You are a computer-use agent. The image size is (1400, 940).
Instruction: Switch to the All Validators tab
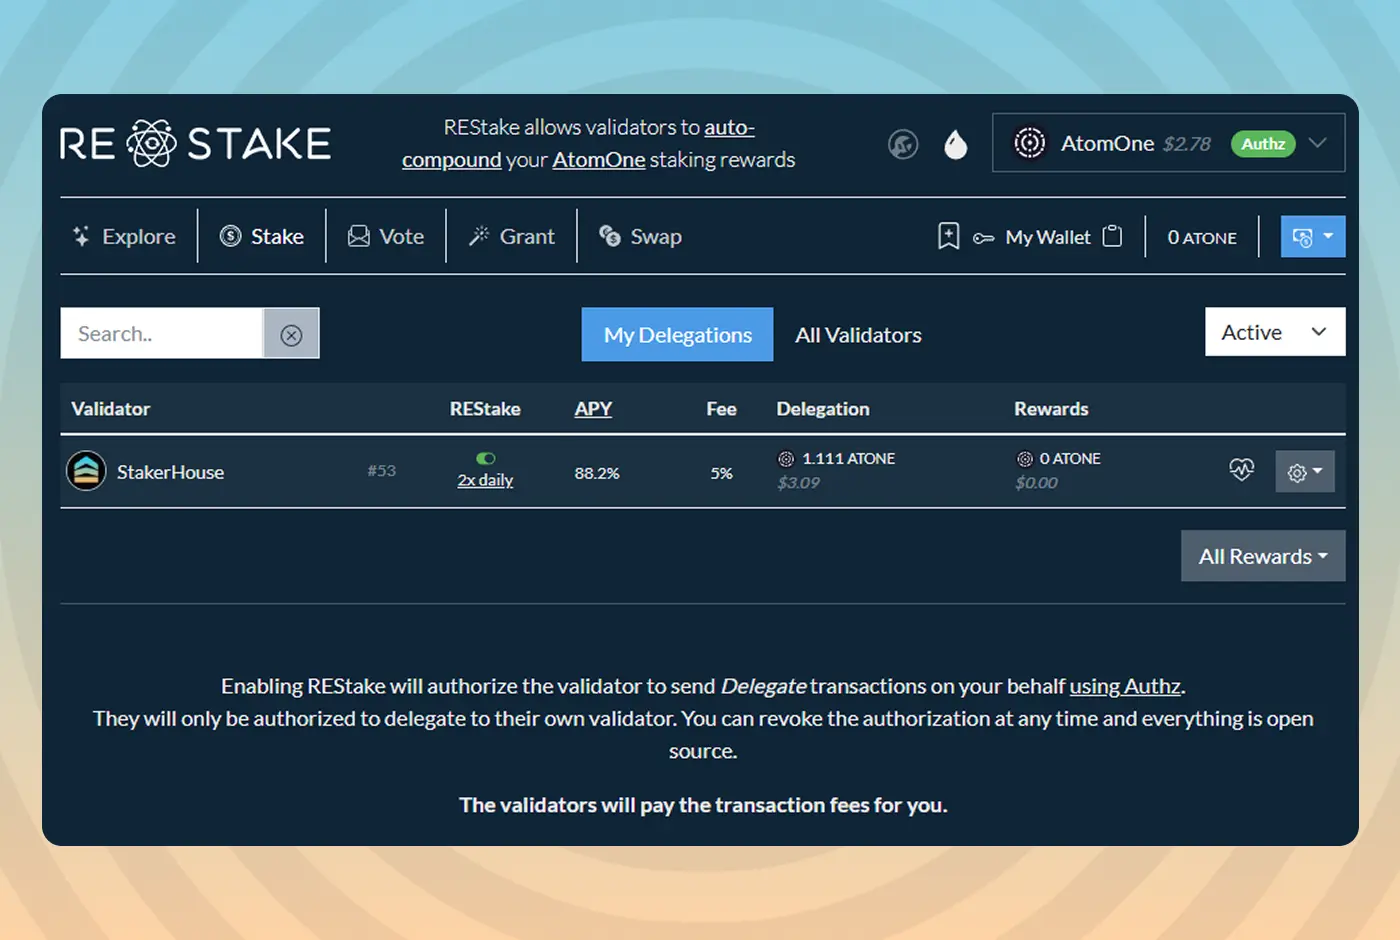coord(858,335)
